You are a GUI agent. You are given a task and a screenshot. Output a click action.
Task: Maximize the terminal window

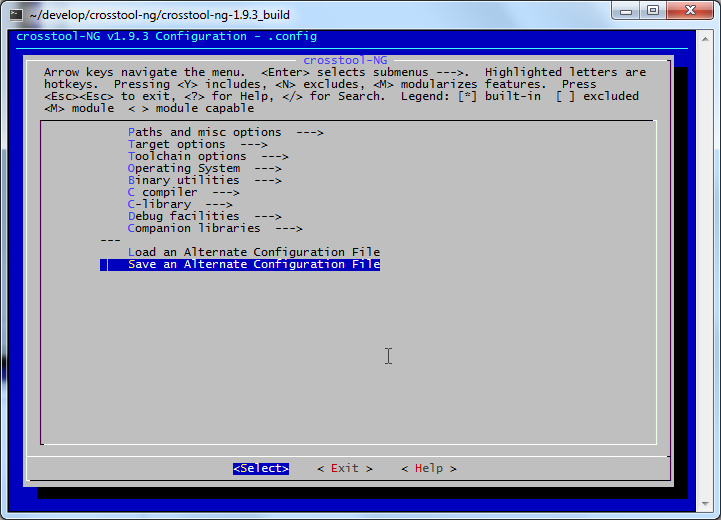click(x=652, y=11)
